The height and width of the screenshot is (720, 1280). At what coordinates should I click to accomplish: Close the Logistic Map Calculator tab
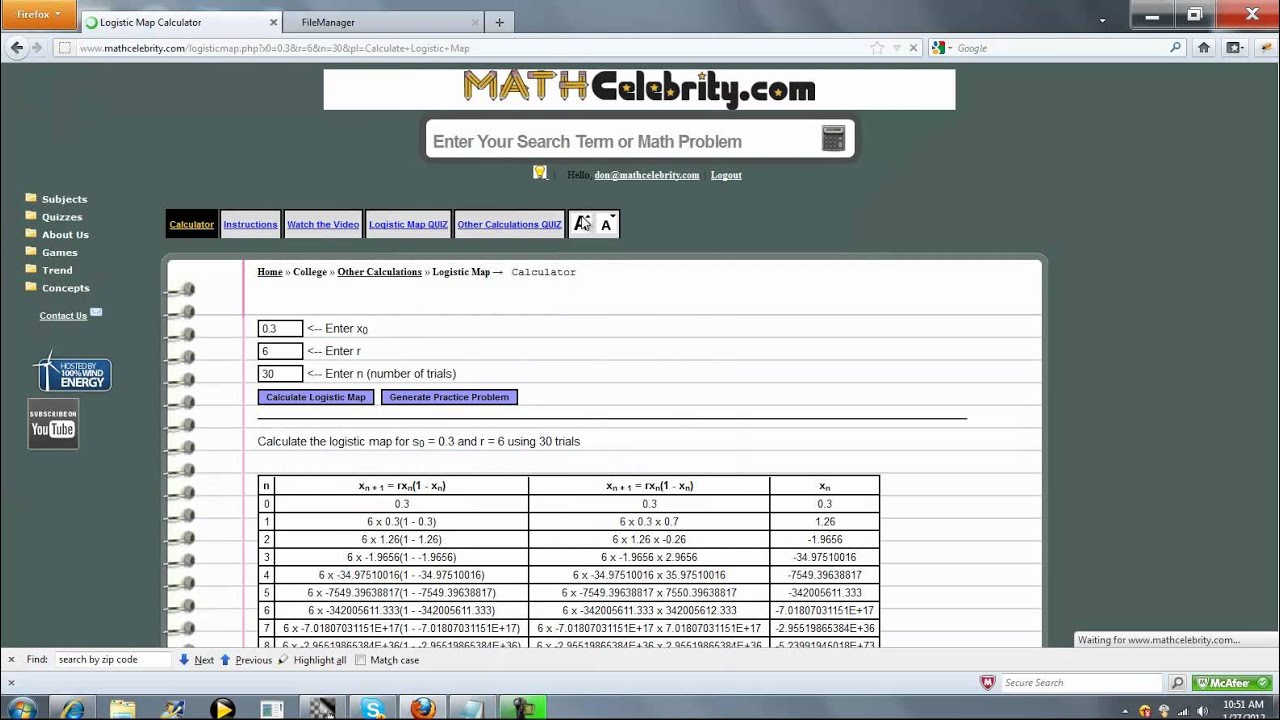click(273, 22)
